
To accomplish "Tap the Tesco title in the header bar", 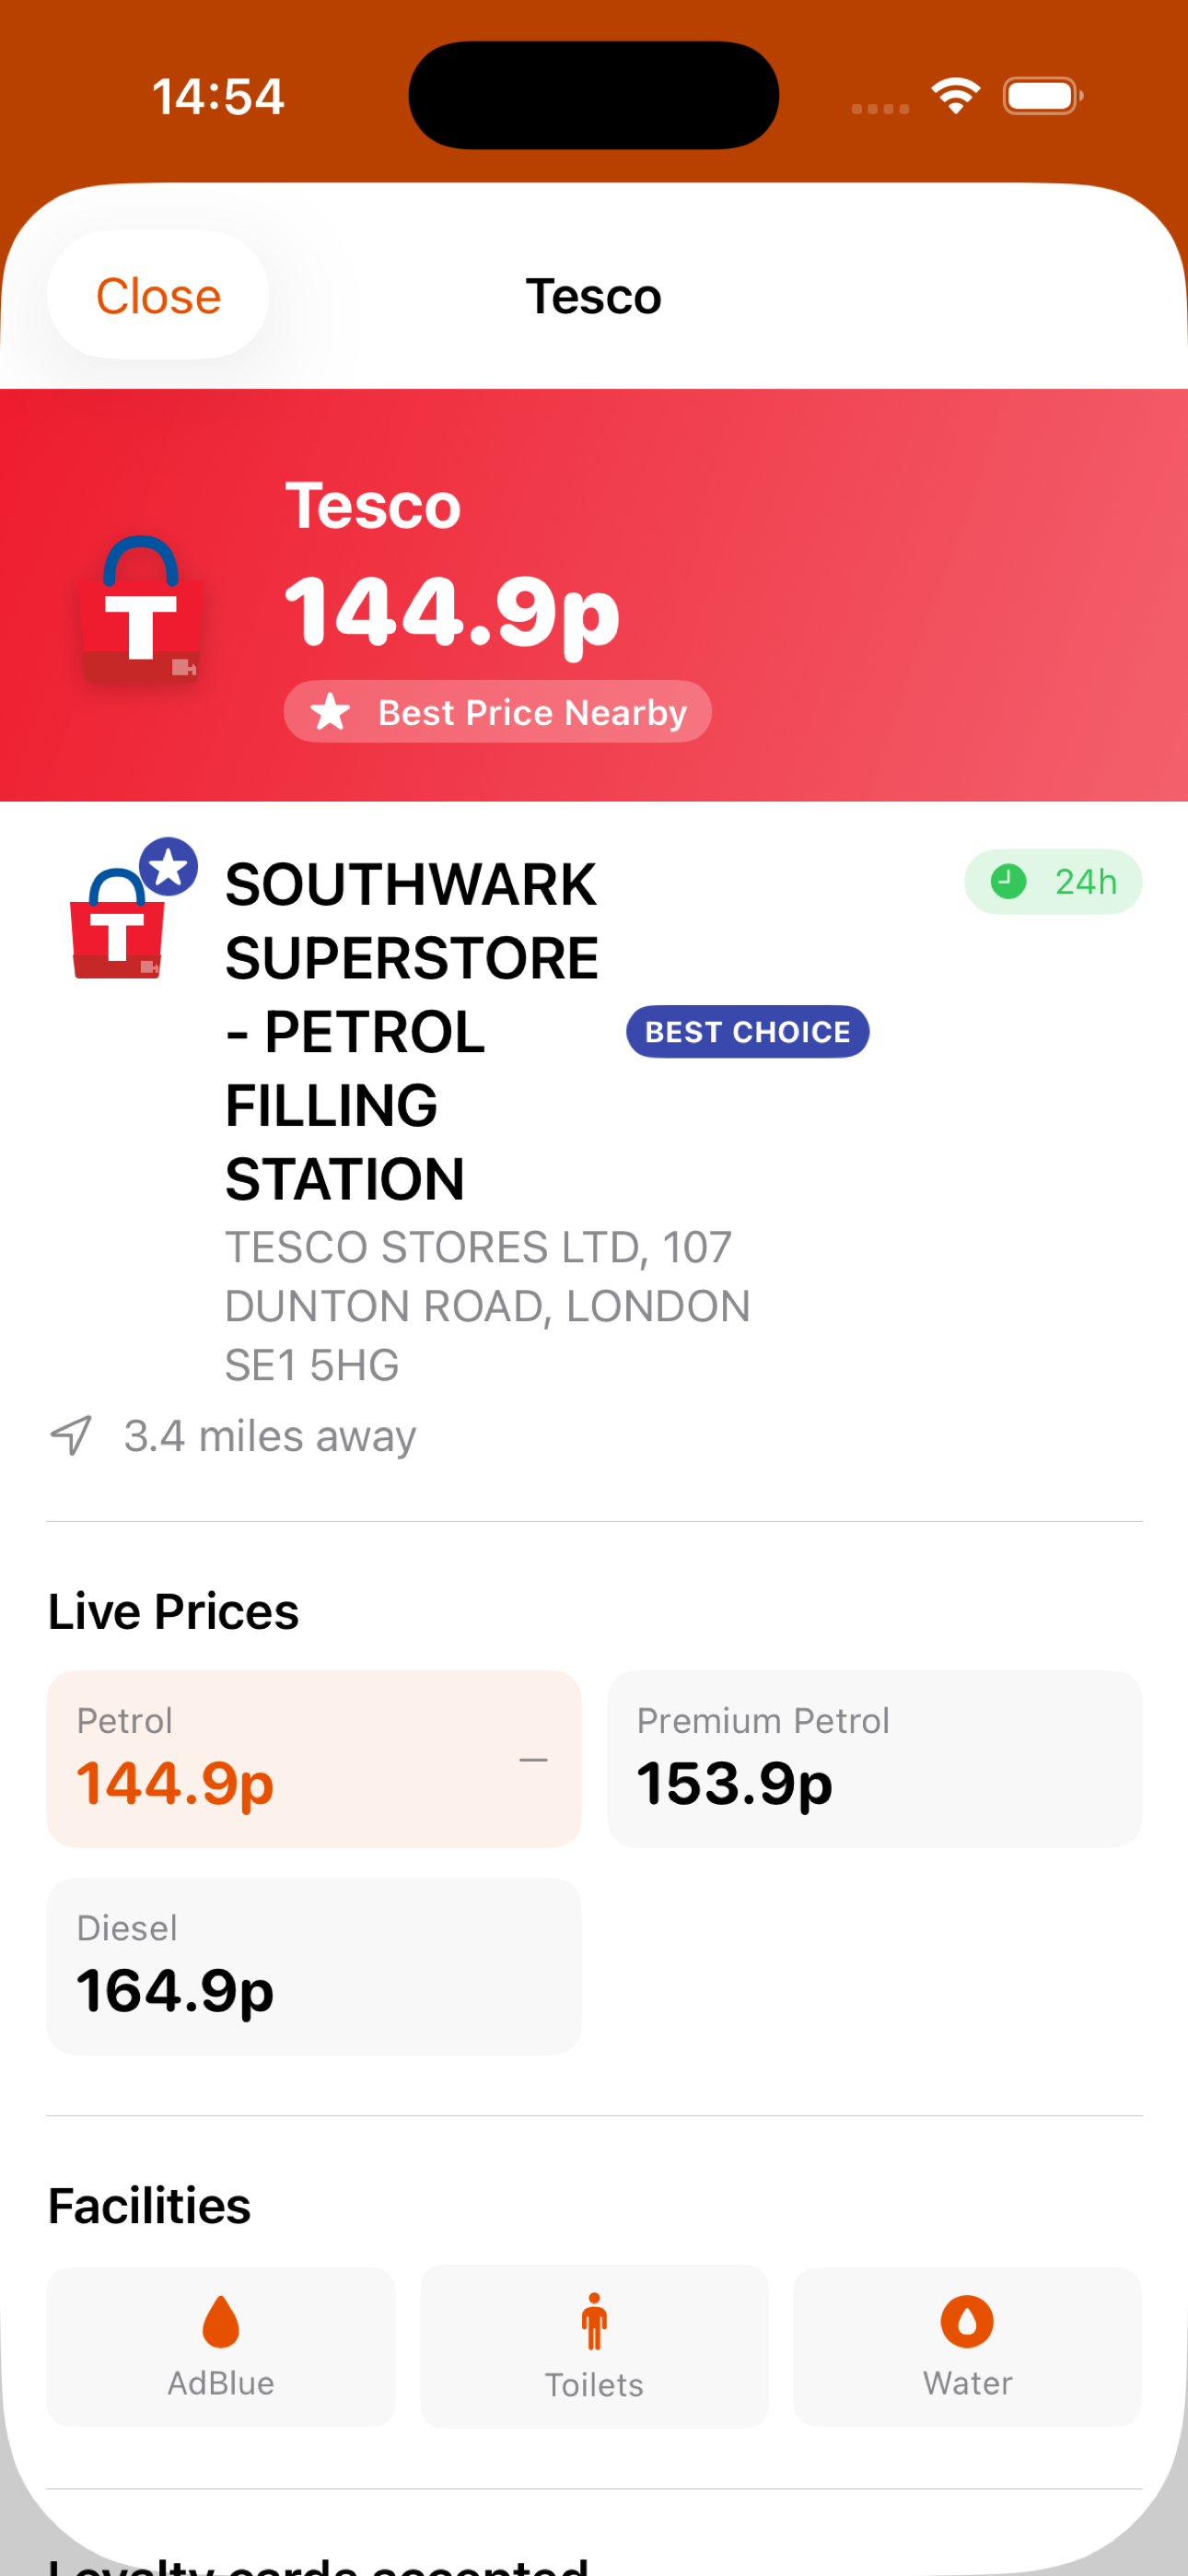I will pos(594,295).
